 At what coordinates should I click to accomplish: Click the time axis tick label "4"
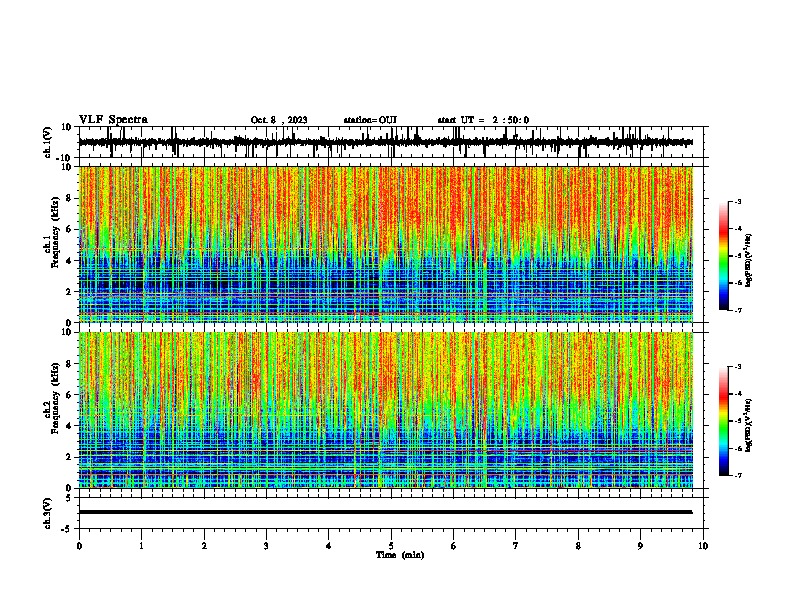point(329,546)
